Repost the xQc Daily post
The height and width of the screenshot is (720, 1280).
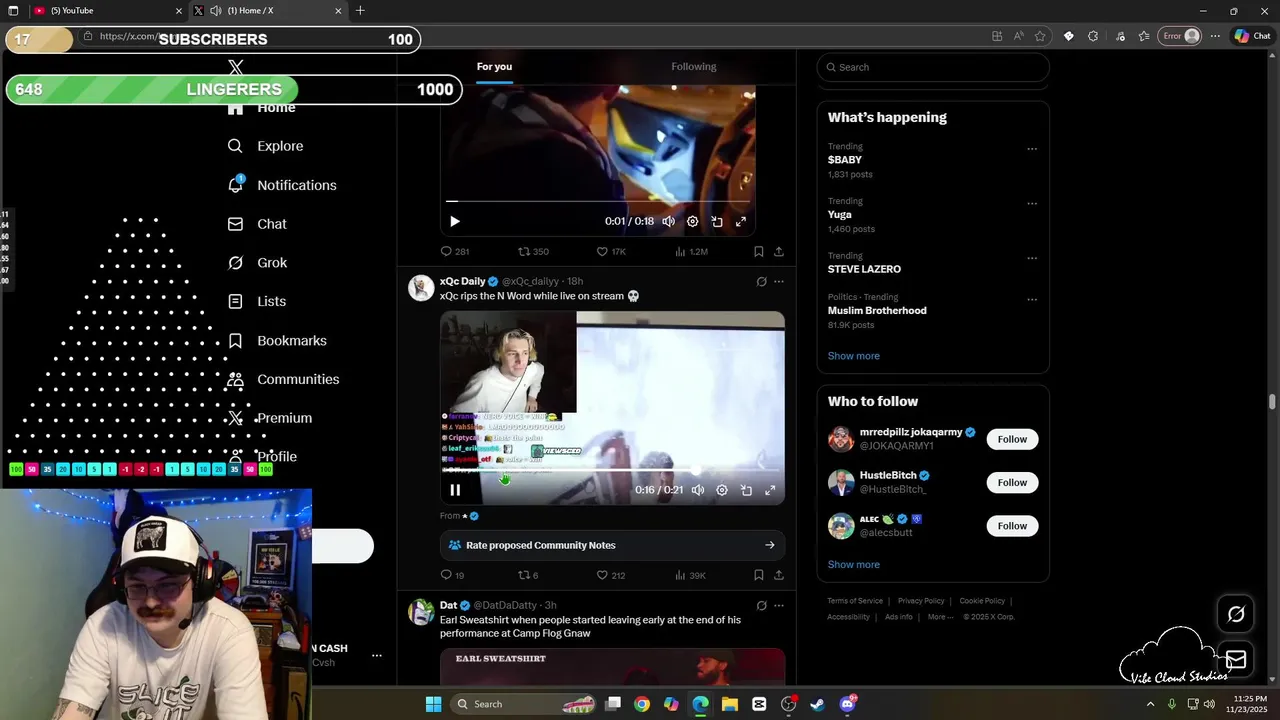point(528,575)
